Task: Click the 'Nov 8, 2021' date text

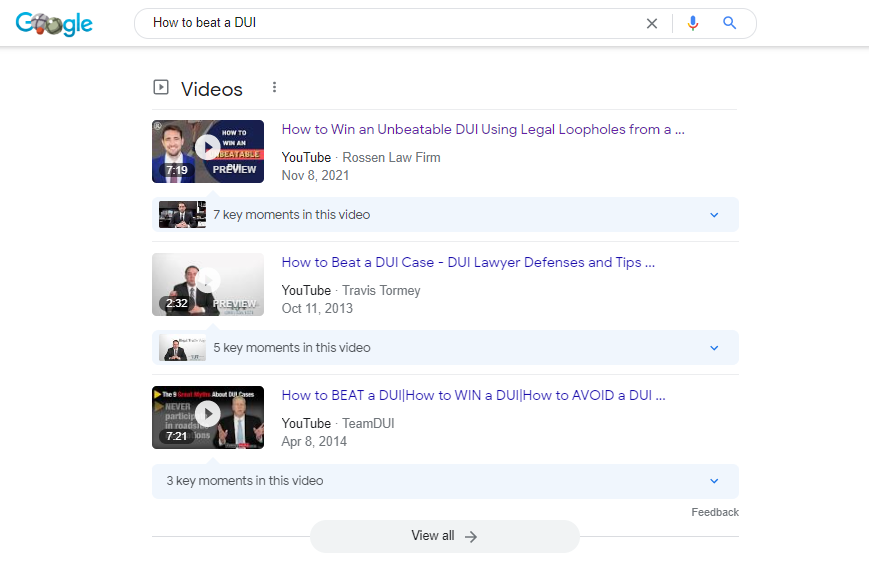Action: [315, 176]
